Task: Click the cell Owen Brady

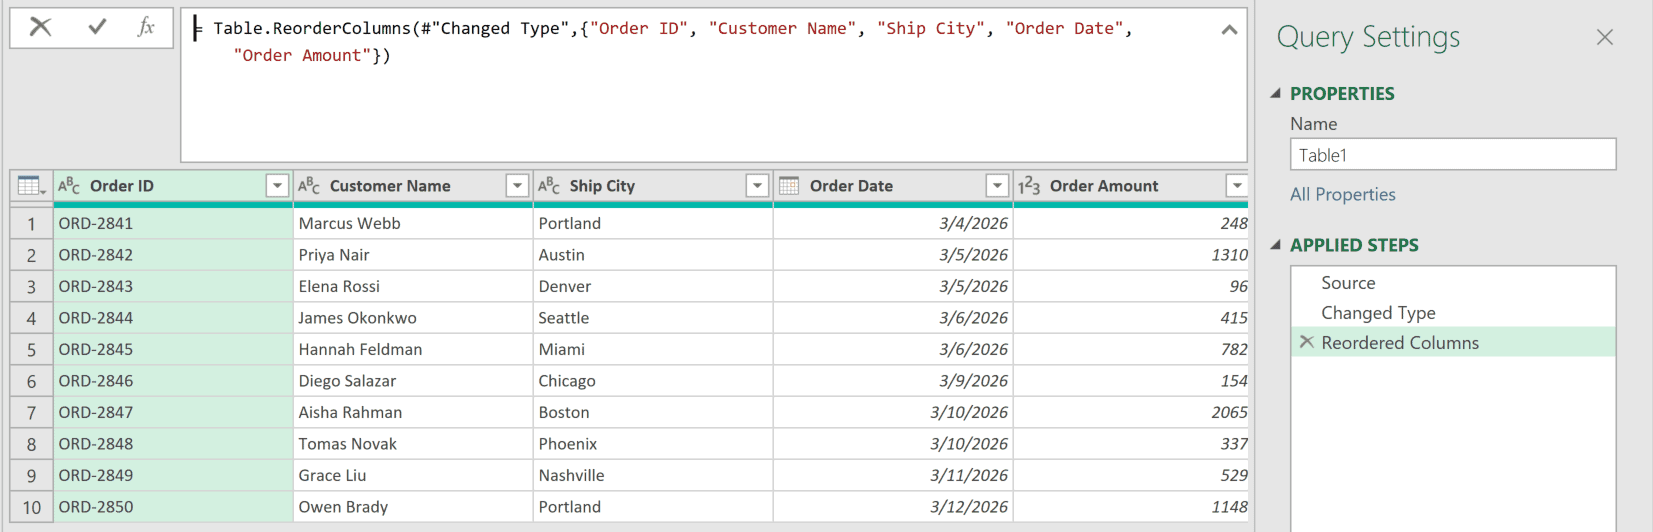Action: pos(413,507)
